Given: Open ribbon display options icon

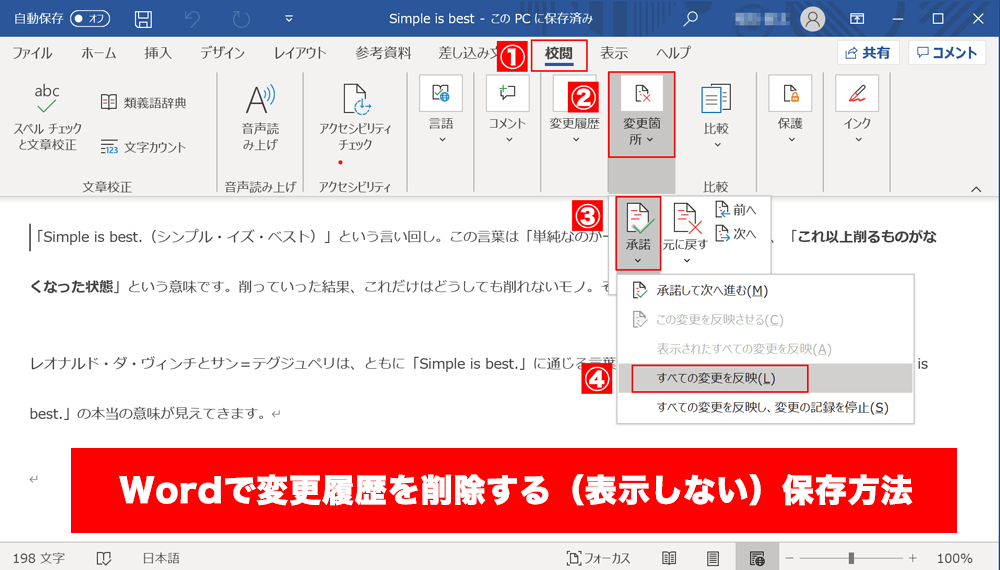Looking at the screenshot, I should (x=857, y=19).
